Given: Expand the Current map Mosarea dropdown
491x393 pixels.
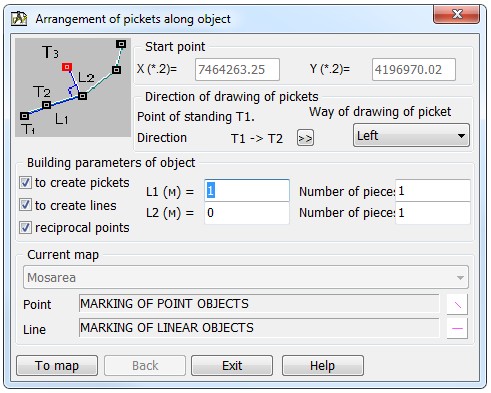Looking at the screenshot, I should coord(246,277).
